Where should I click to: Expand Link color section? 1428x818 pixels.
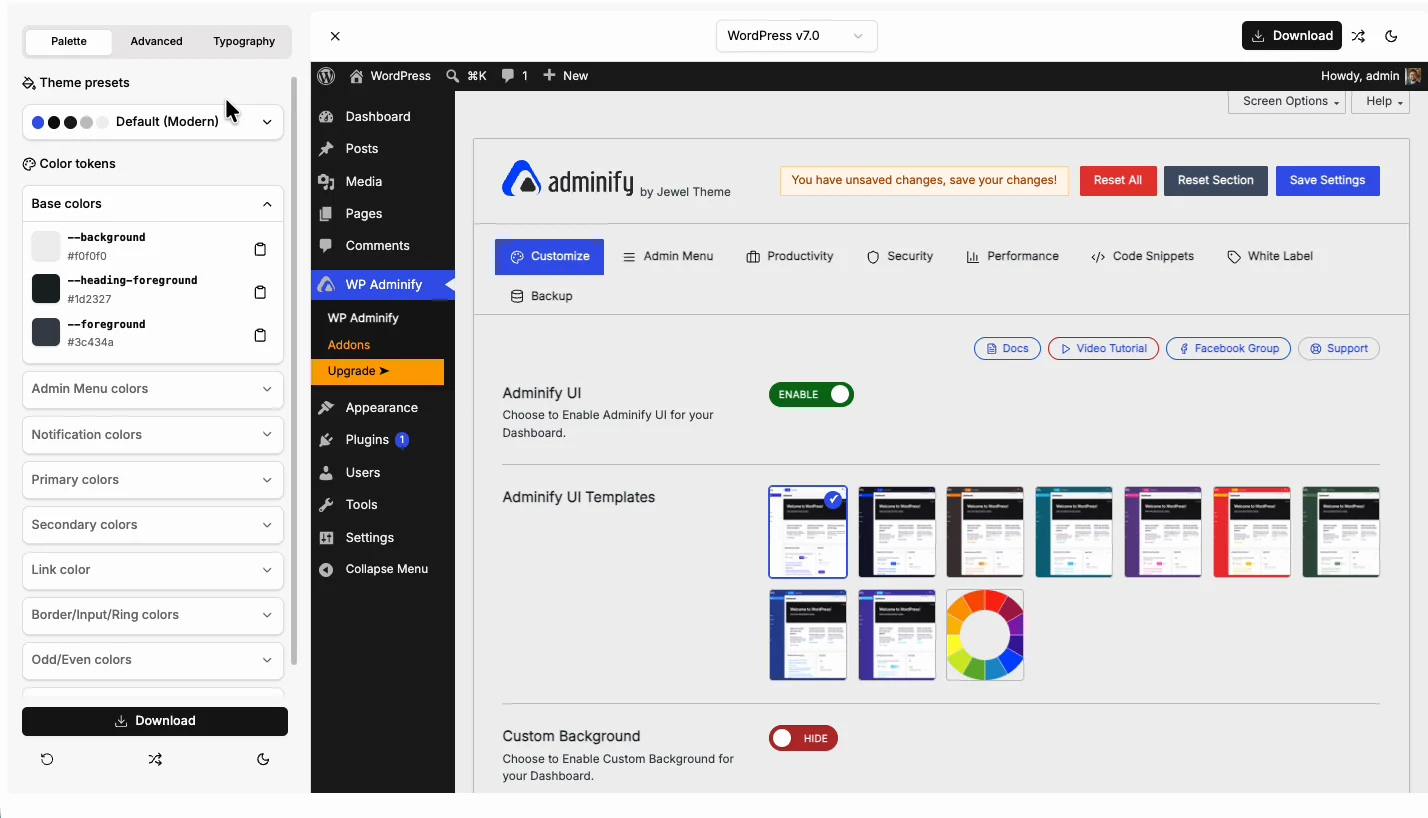point(153,570)
